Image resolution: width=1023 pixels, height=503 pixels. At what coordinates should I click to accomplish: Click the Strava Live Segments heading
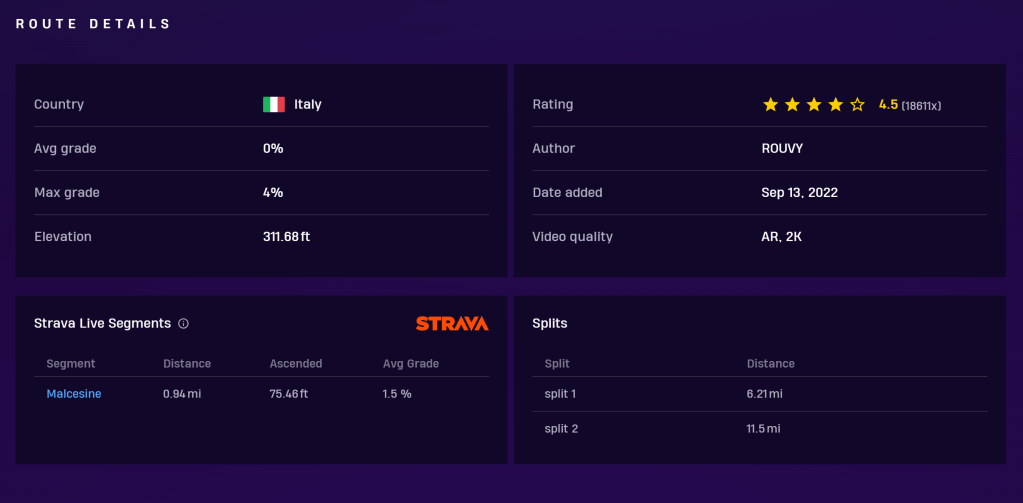pyautogui.click(x=102, y=324)
